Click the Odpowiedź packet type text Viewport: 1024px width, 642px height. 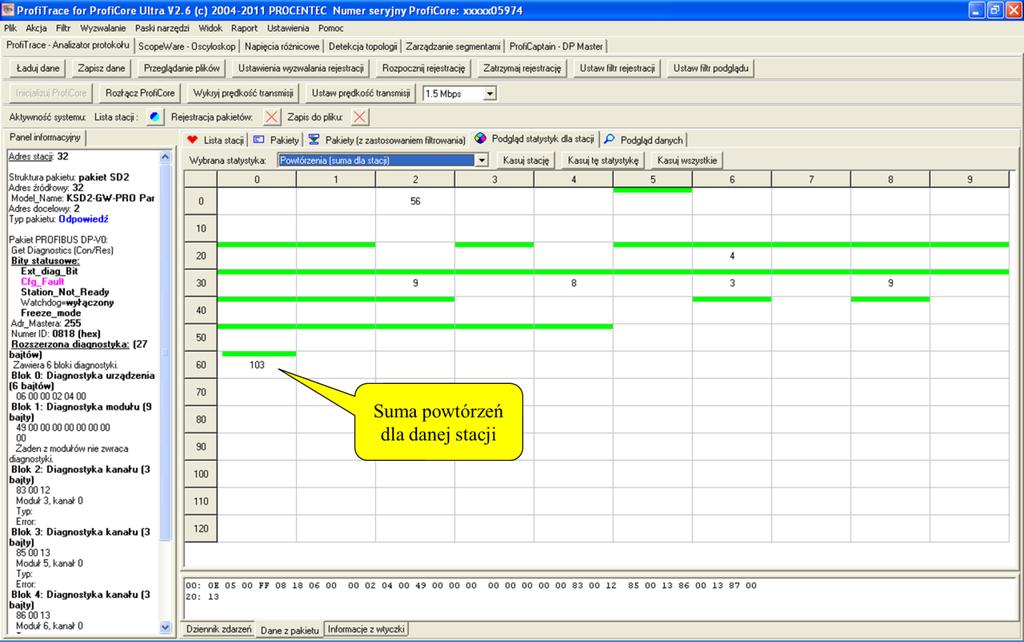pos(84,219)
